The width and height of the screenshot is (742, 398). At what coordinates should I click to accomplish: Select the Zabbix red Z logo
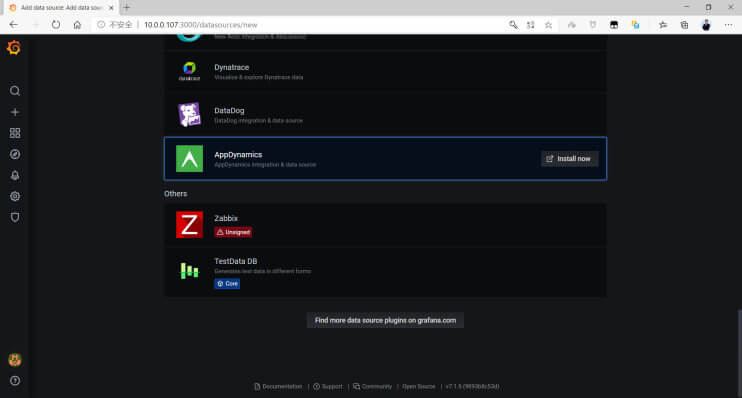189,224
